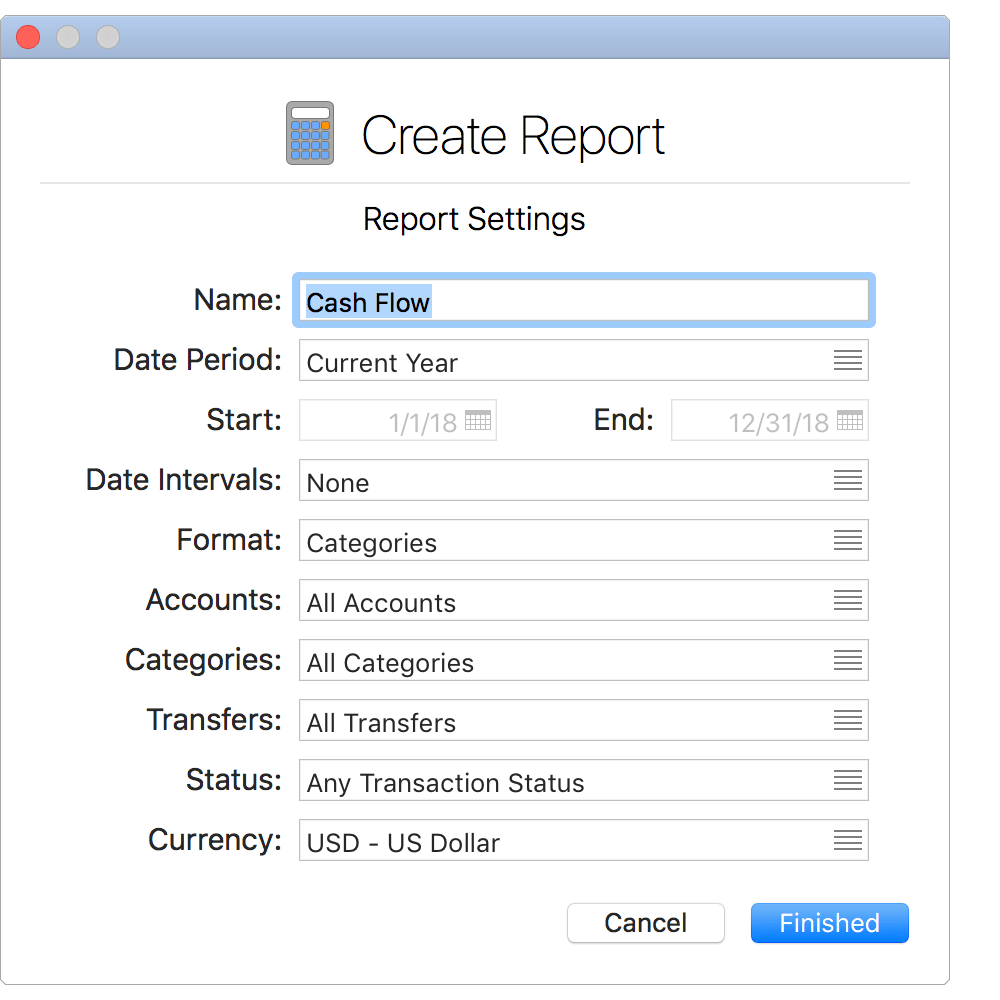This screenshot has height=1000, width=1000.
Task: Click the menu lines icon on Currency field
Action: pyautogui.click(x=848, y=840)
